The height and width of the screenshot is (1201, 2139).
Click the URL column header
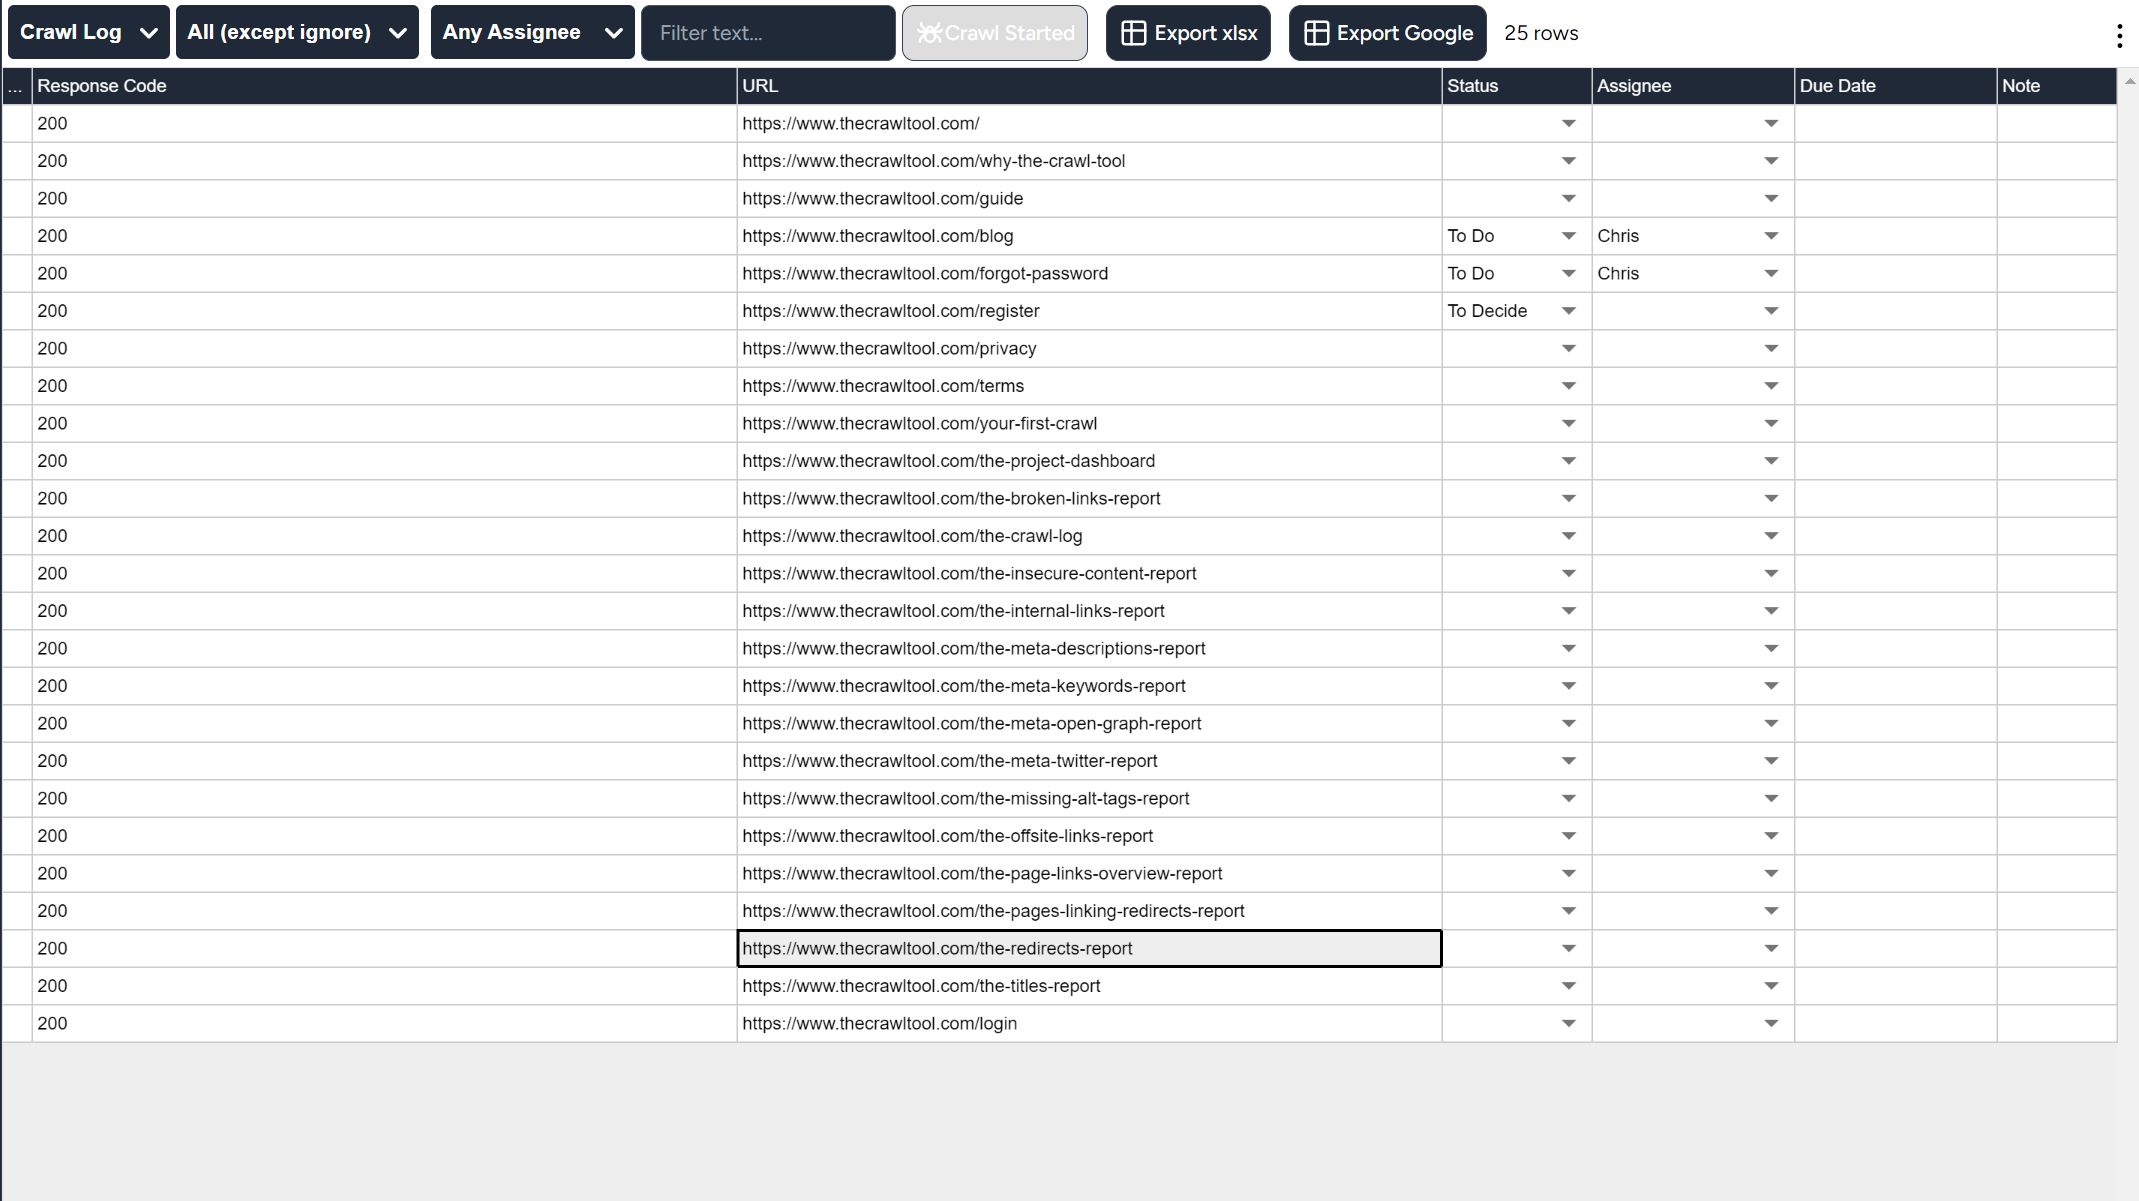[x=1088, y=86]
